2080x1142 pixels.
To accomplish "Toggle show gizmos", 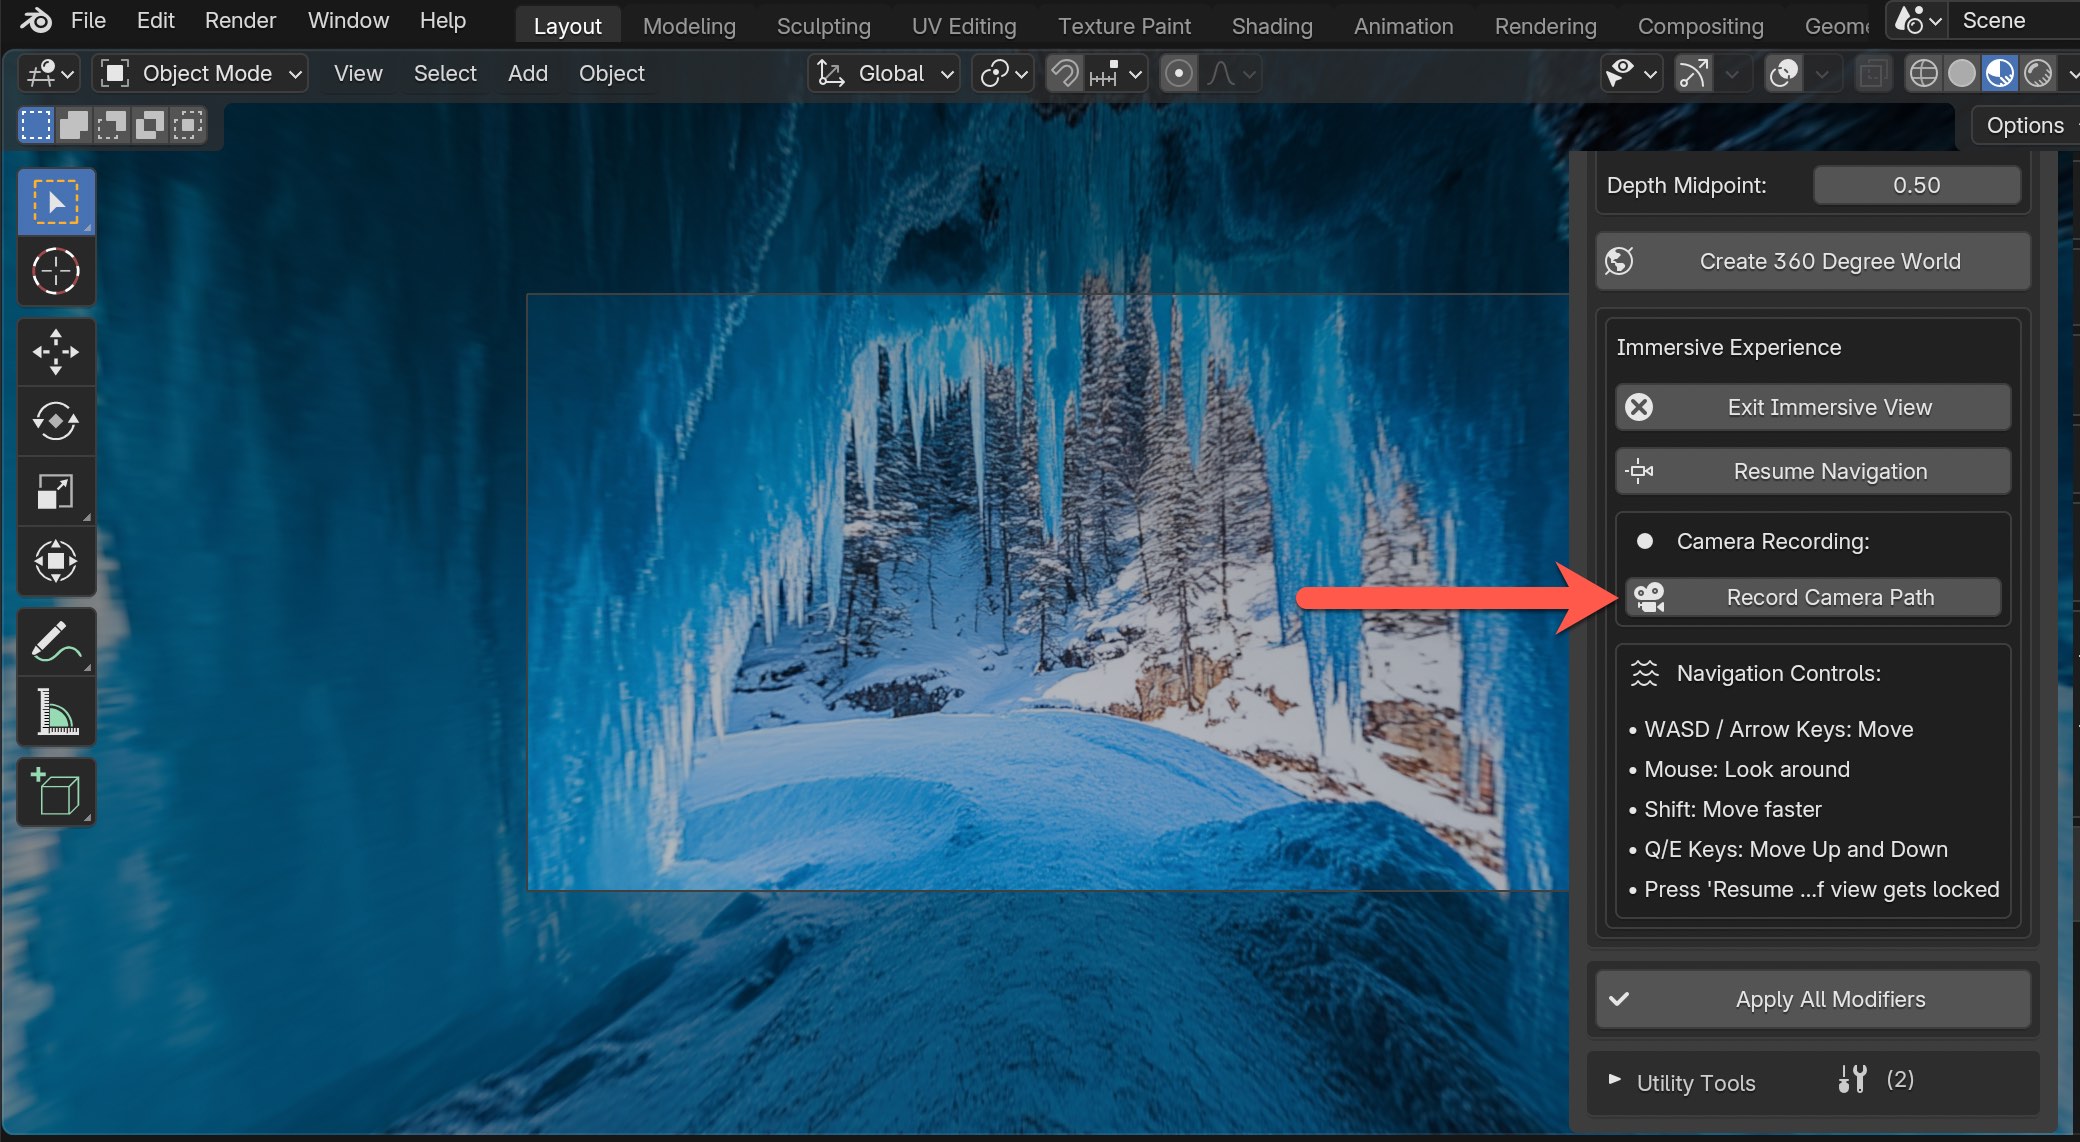I will (1693, 73).
